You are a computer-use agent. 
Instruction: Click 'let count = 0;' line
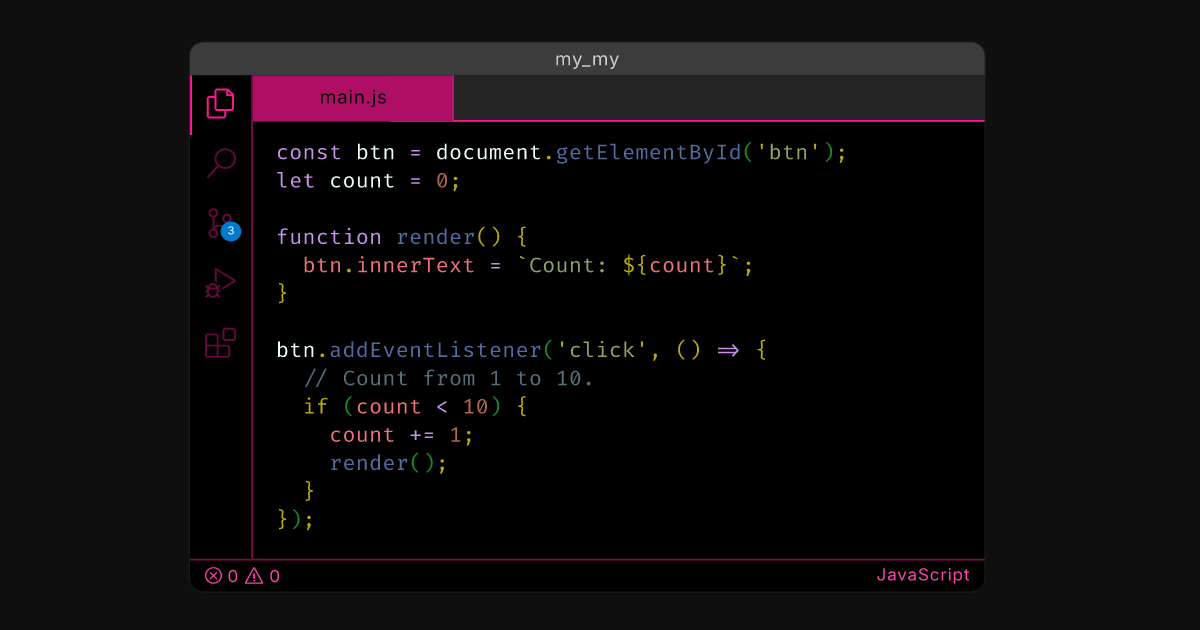pos(369,181)
